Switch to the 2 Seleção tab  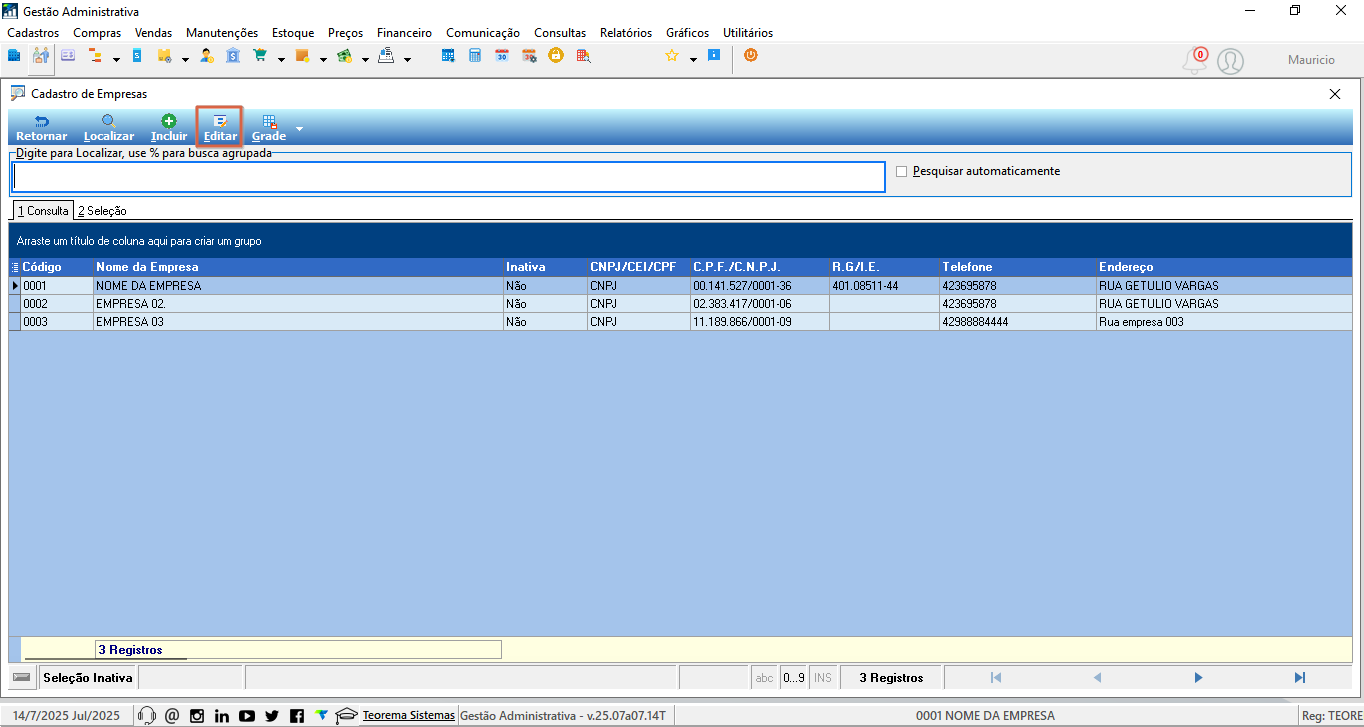[102, 211]
